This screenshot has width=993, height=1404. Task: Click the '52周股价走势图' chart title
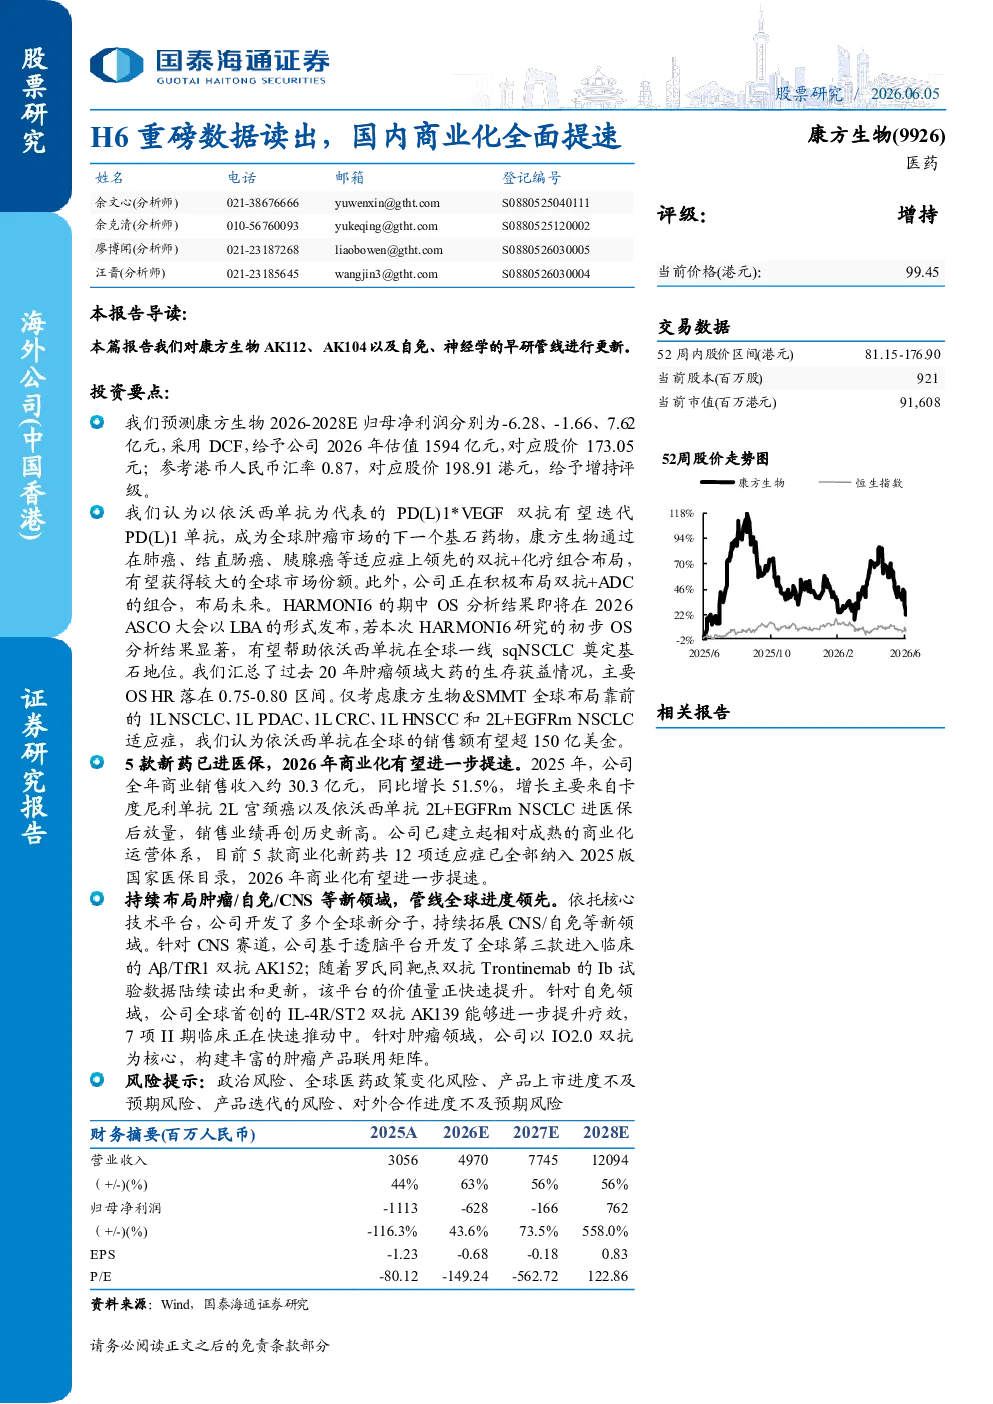[x=716, y=459]
